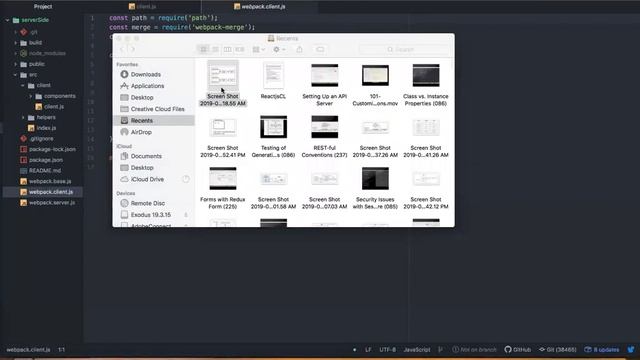Open the Finder gear action menu
640x360 pixels.
point(279,49)
